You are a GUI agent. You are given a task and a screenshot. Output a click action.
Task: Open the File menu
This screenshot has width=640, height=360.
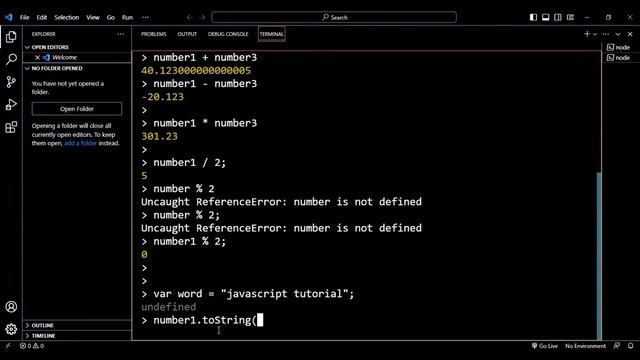click(x=24, y=17)
